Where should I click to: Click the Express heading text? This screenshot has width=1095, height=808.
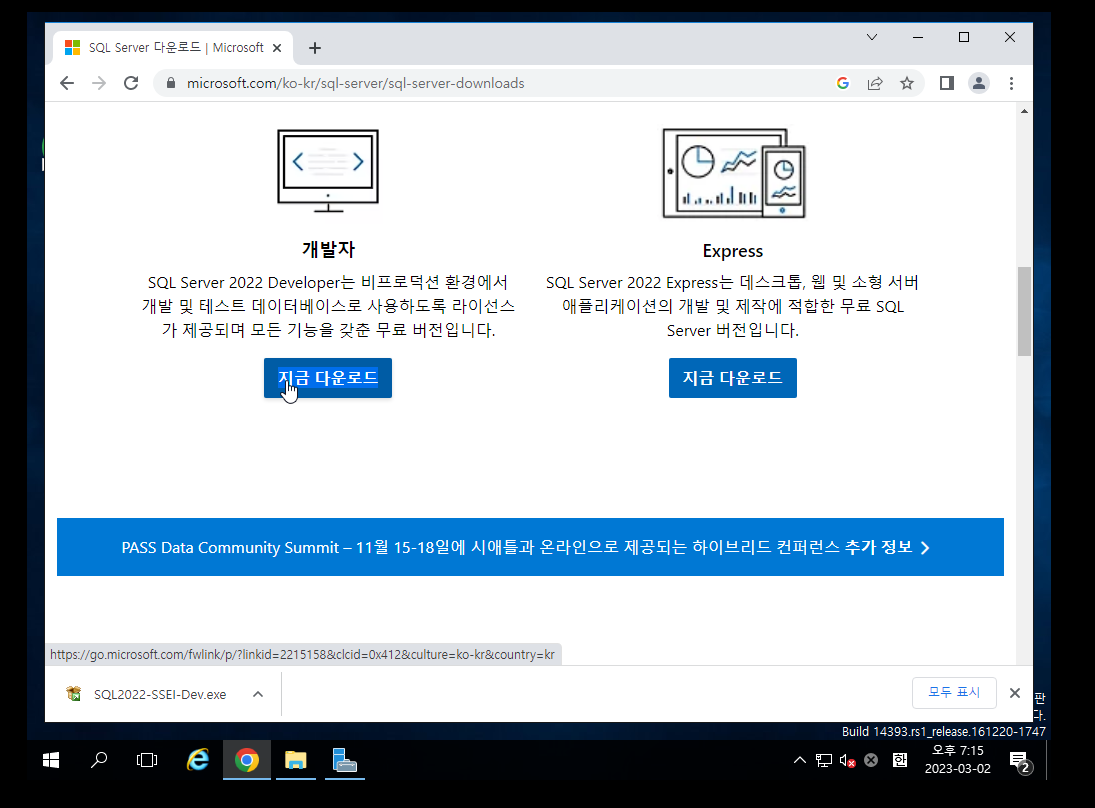click(x=733, y=251)
